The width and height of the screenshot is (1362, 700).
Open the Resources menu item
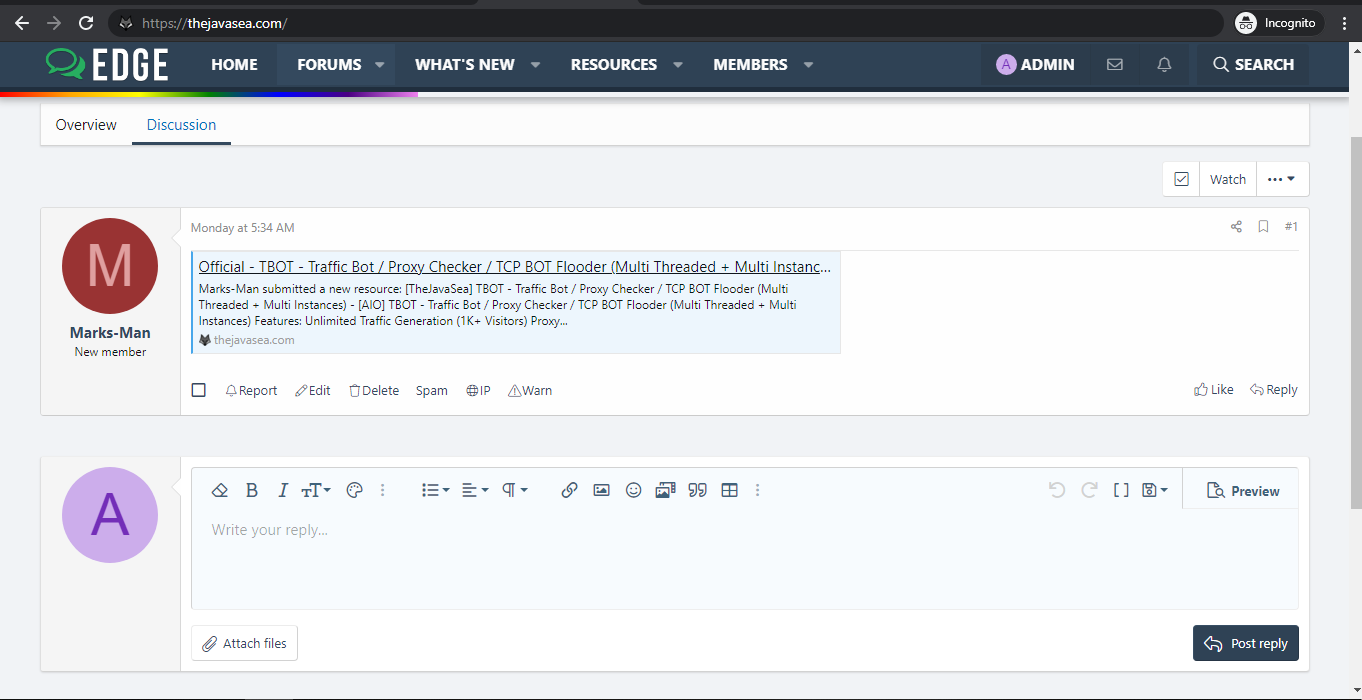pos(613,65)
